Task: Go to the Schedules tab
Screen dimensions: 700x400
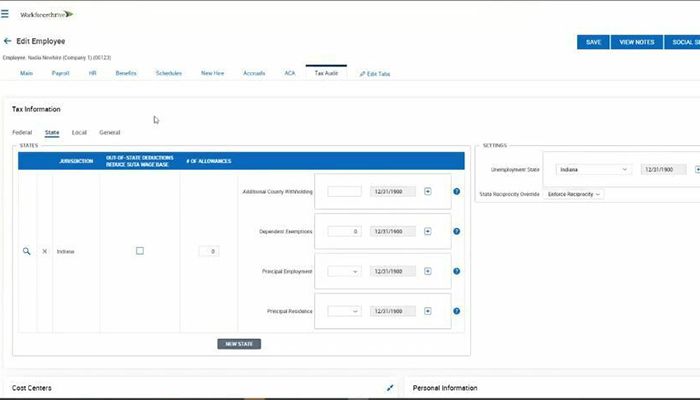Action: pos(169,73)
